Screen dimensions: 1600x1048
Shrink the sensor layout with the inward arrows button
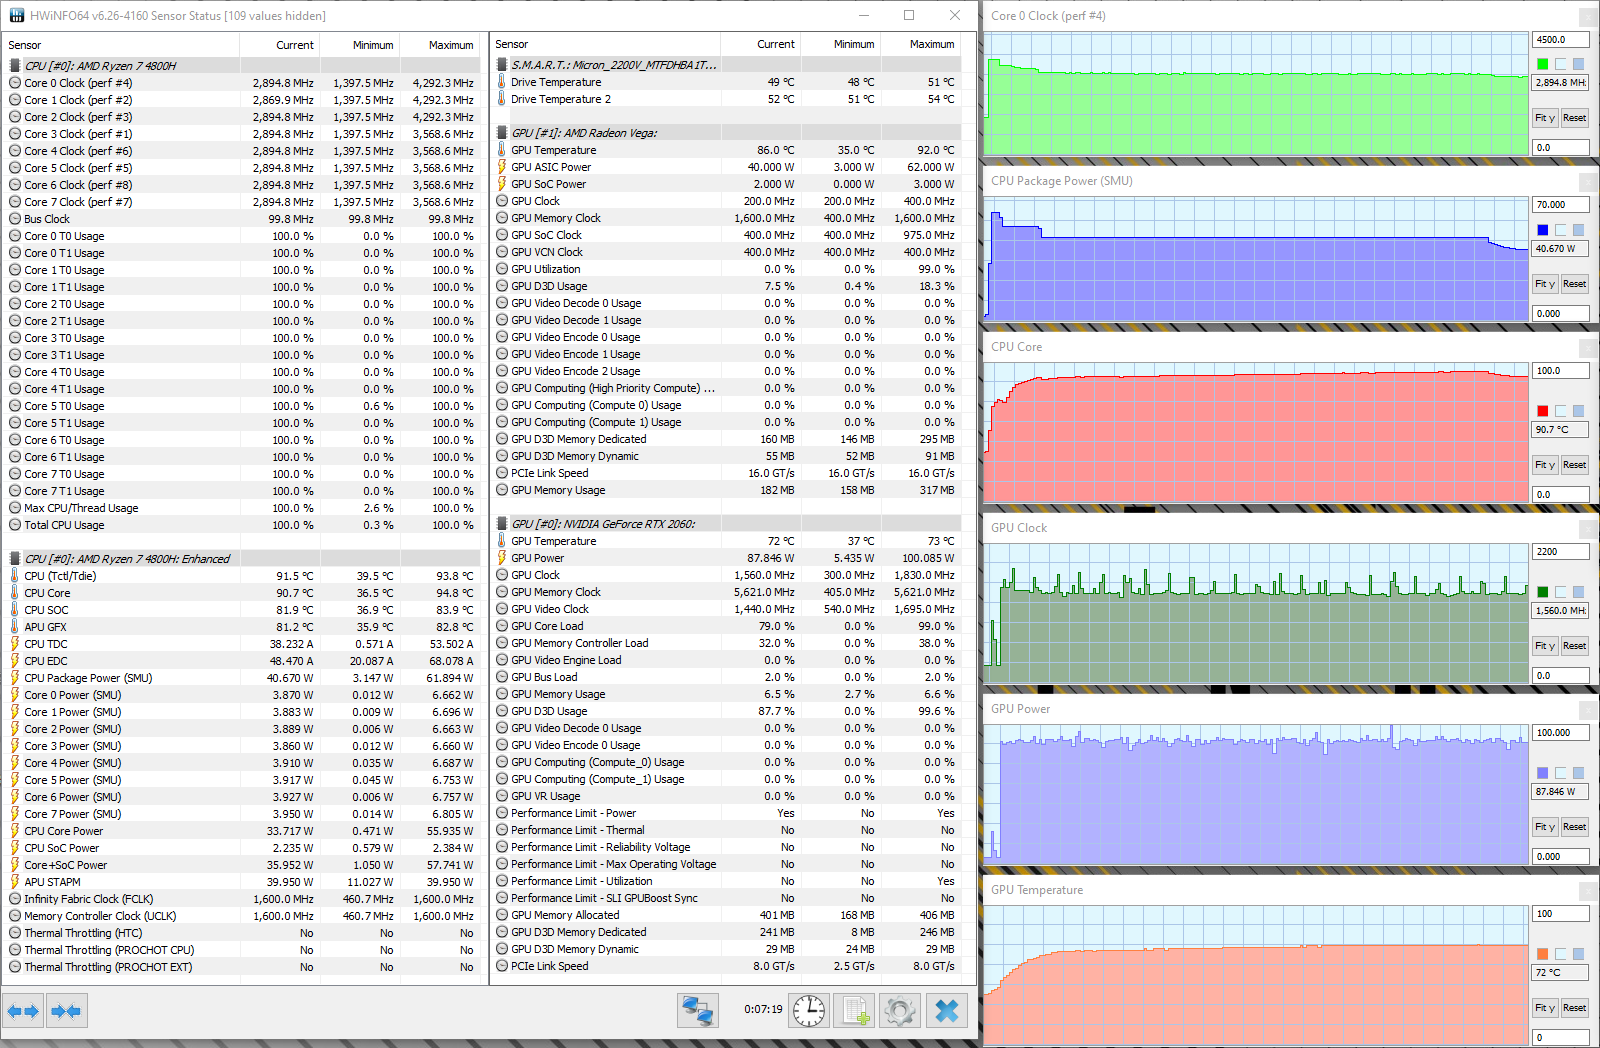[x=66, y=1011]
